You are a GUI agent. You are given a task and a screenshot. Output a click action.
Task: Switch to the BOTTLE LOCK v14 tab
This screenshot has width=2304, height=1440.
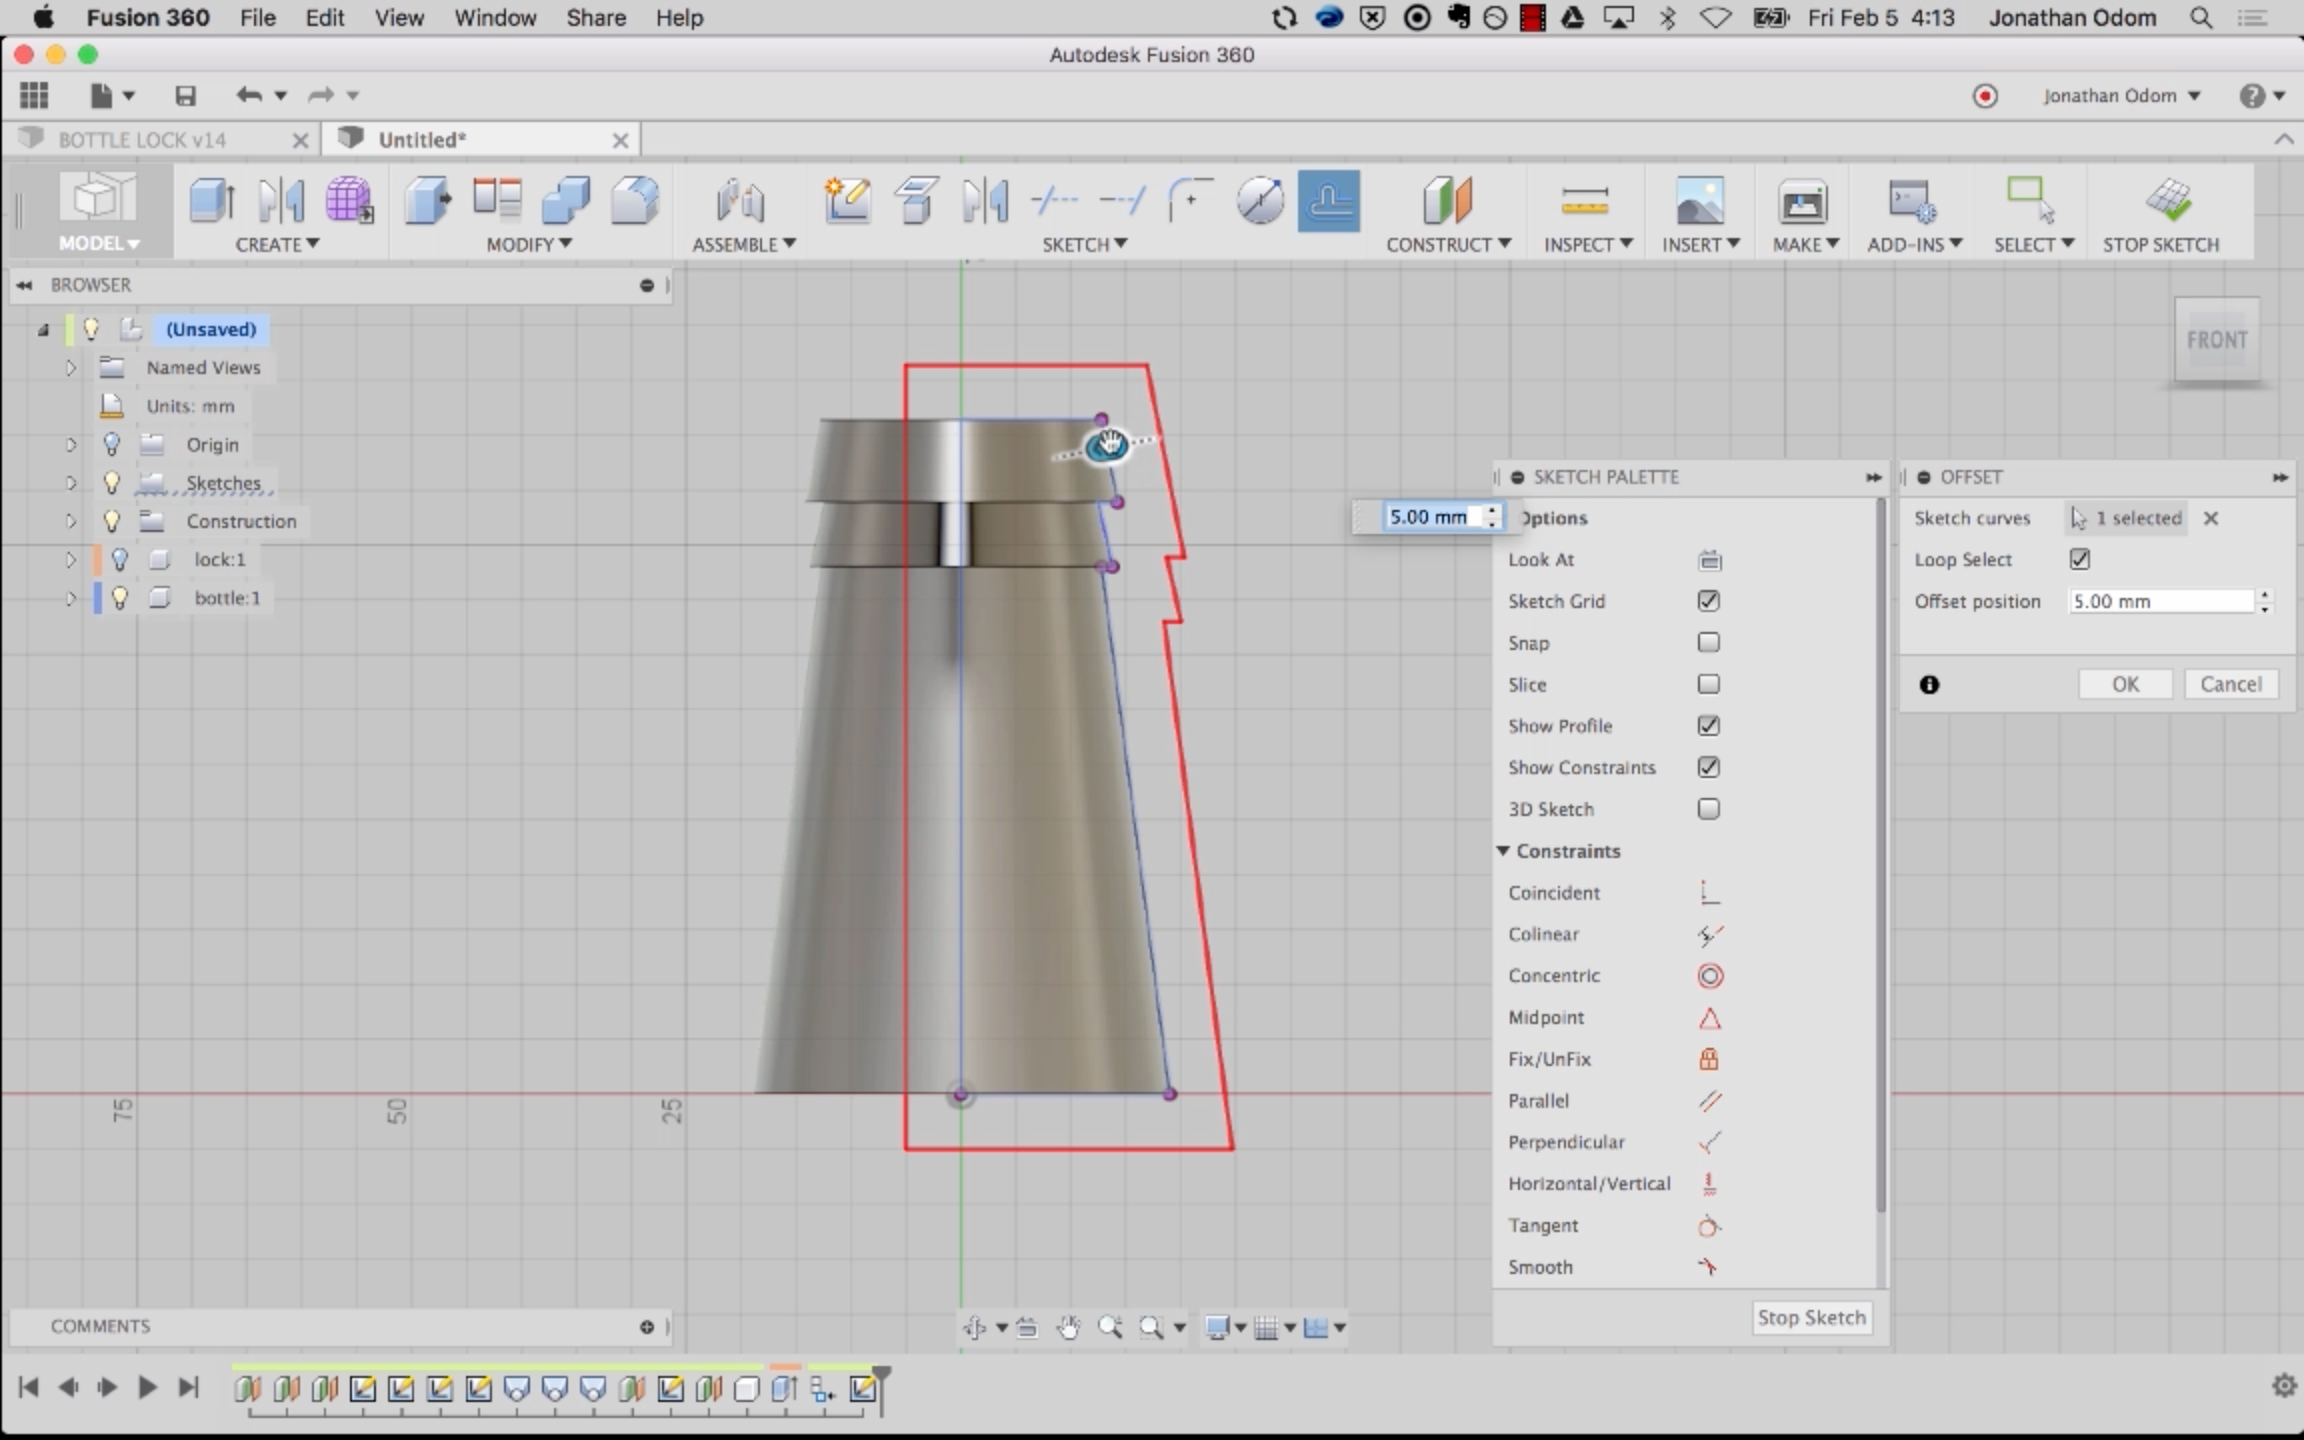[x=142, y=140]
